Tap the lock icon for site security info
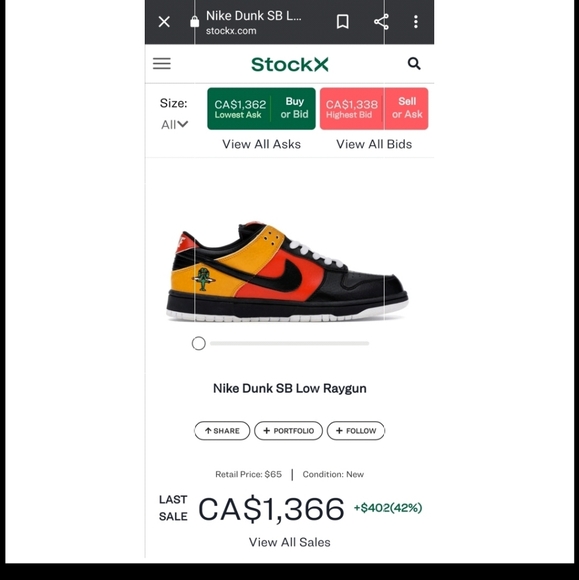Screen dimensions: 579x580 coord(194,22)
